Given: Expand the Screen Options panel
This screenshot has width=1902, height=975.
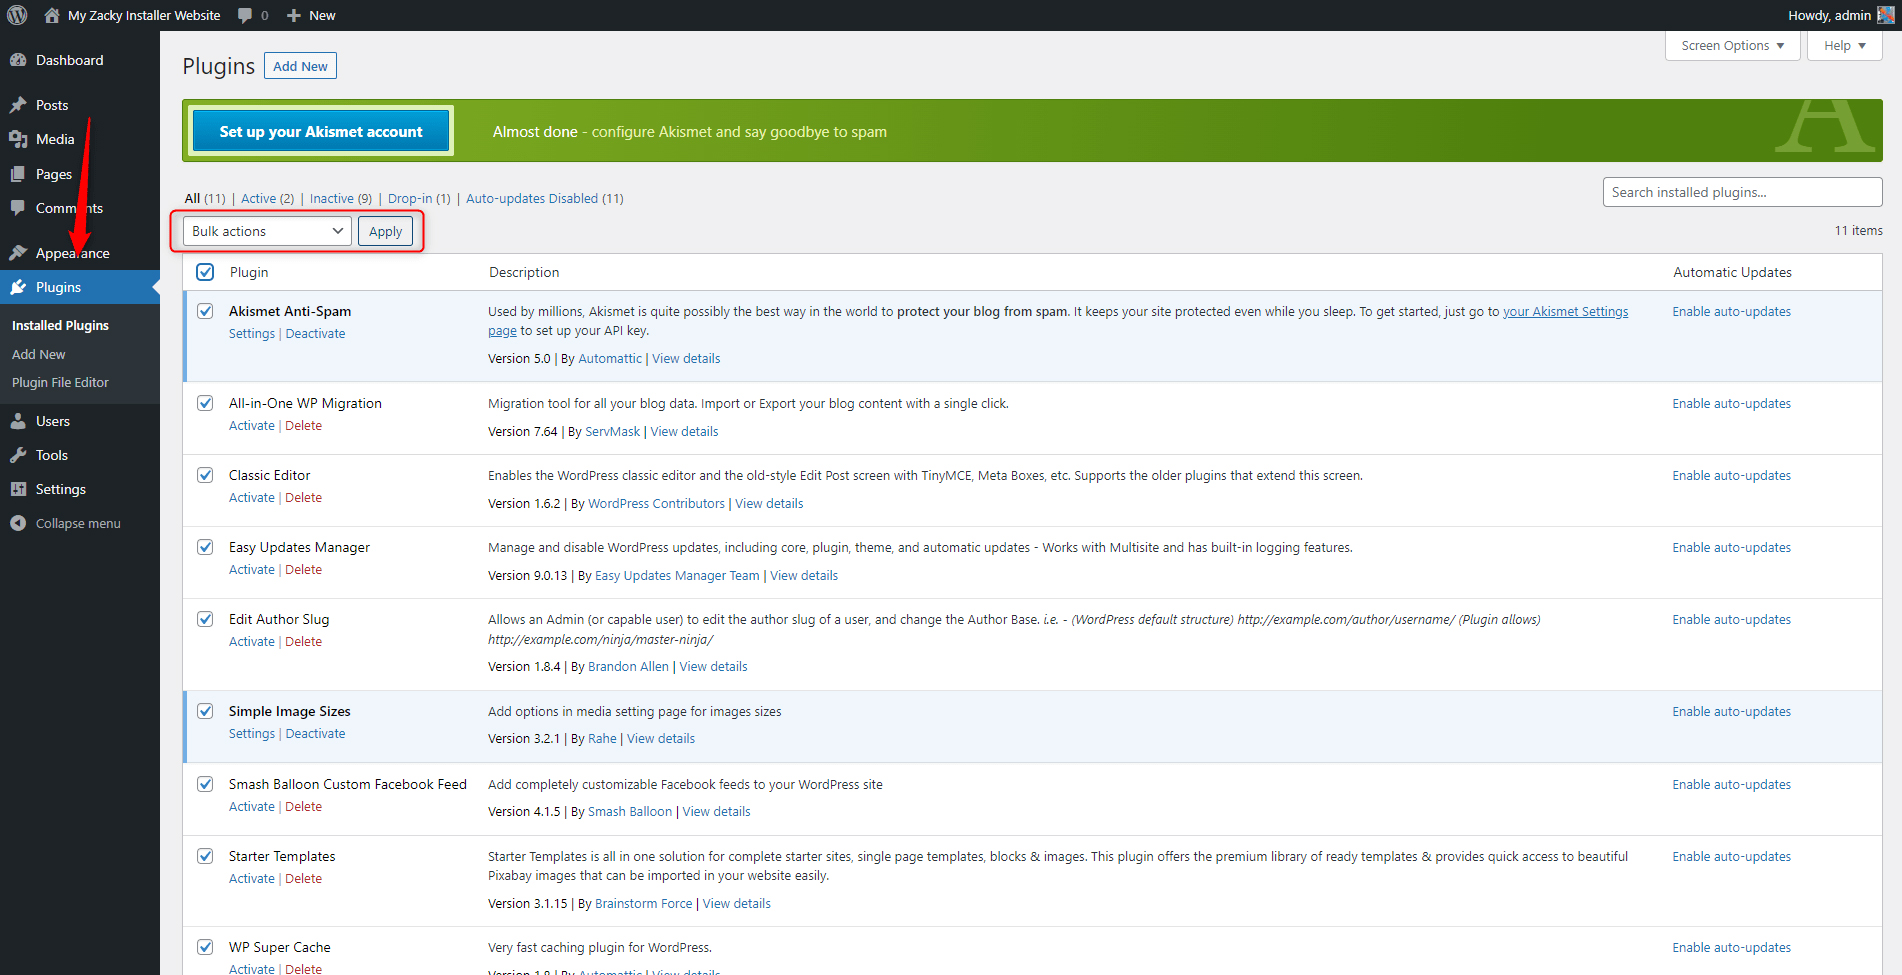Looking at the screenshot, I should 1732,46.
